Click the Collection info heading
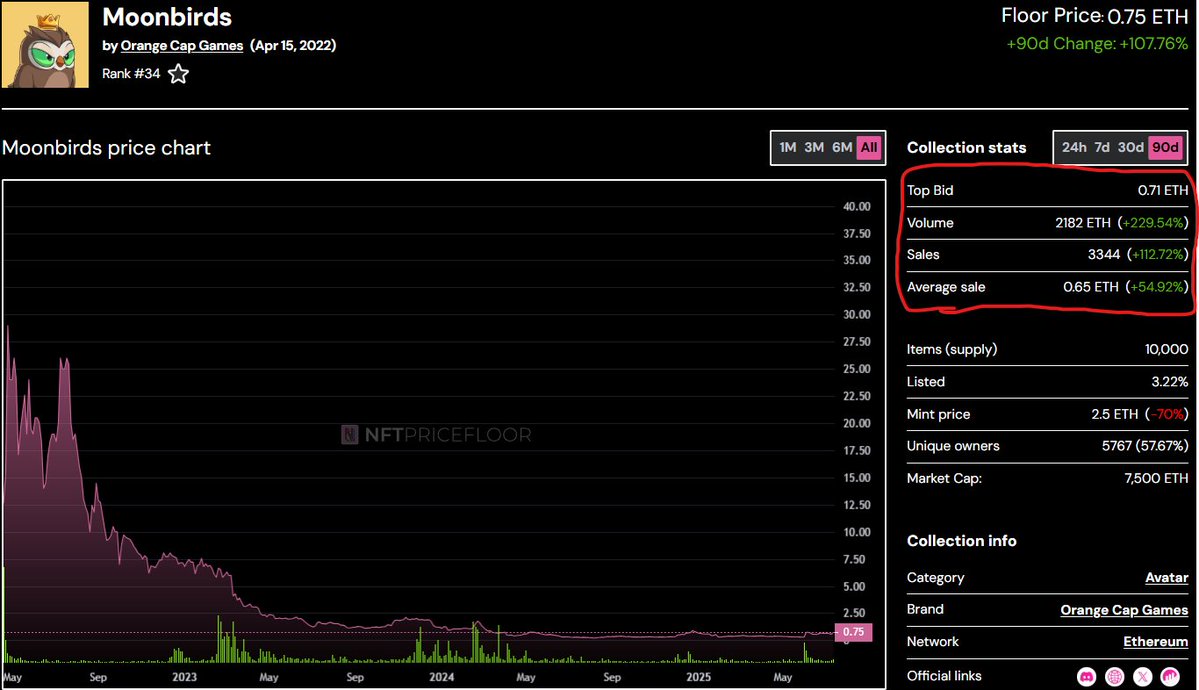The height and width of the screenshot is (690, 1199). (962, 541)
